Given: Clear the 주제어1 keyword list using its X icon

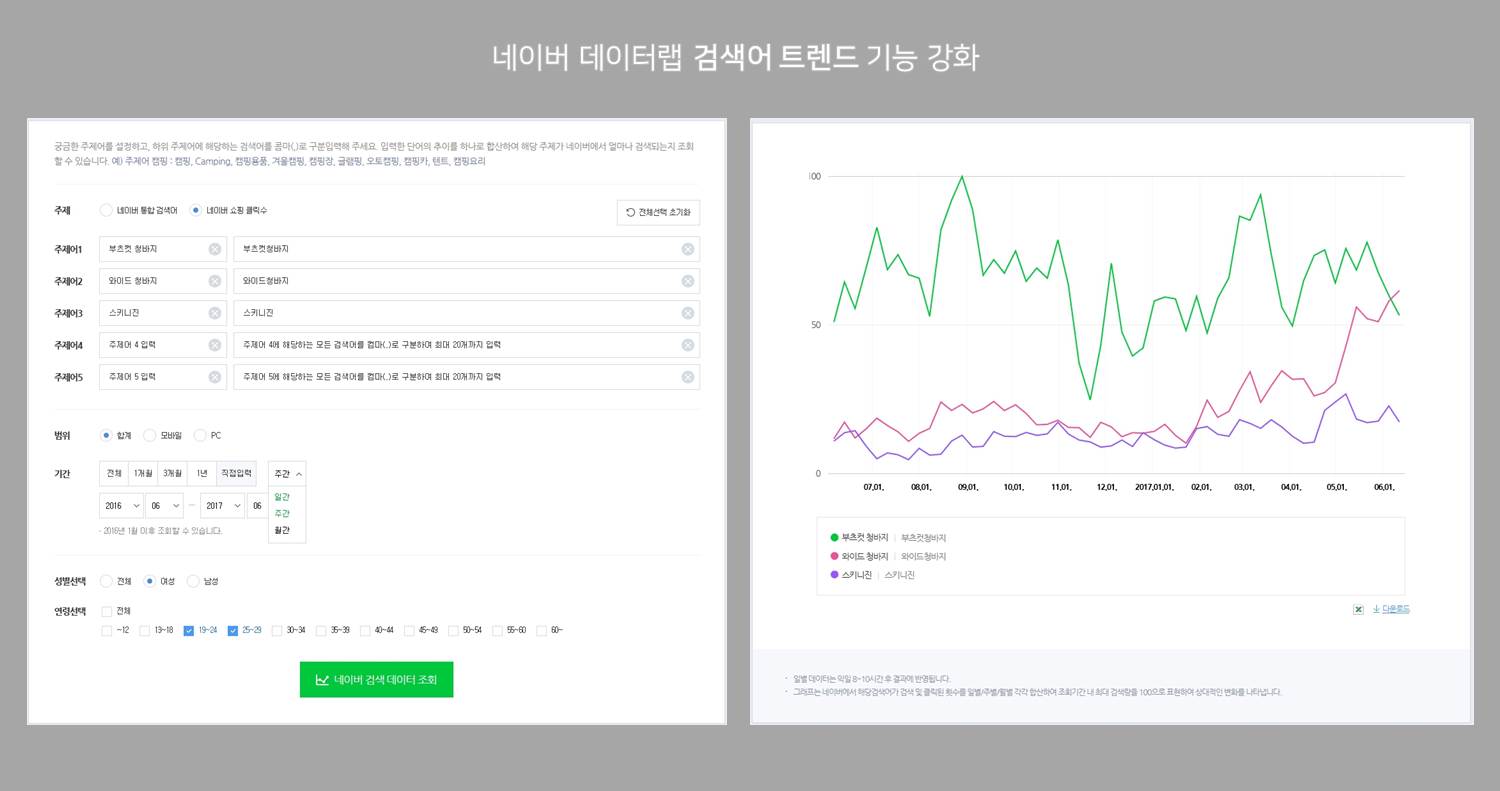Looking at the screenshot, I should coord(687,249).
